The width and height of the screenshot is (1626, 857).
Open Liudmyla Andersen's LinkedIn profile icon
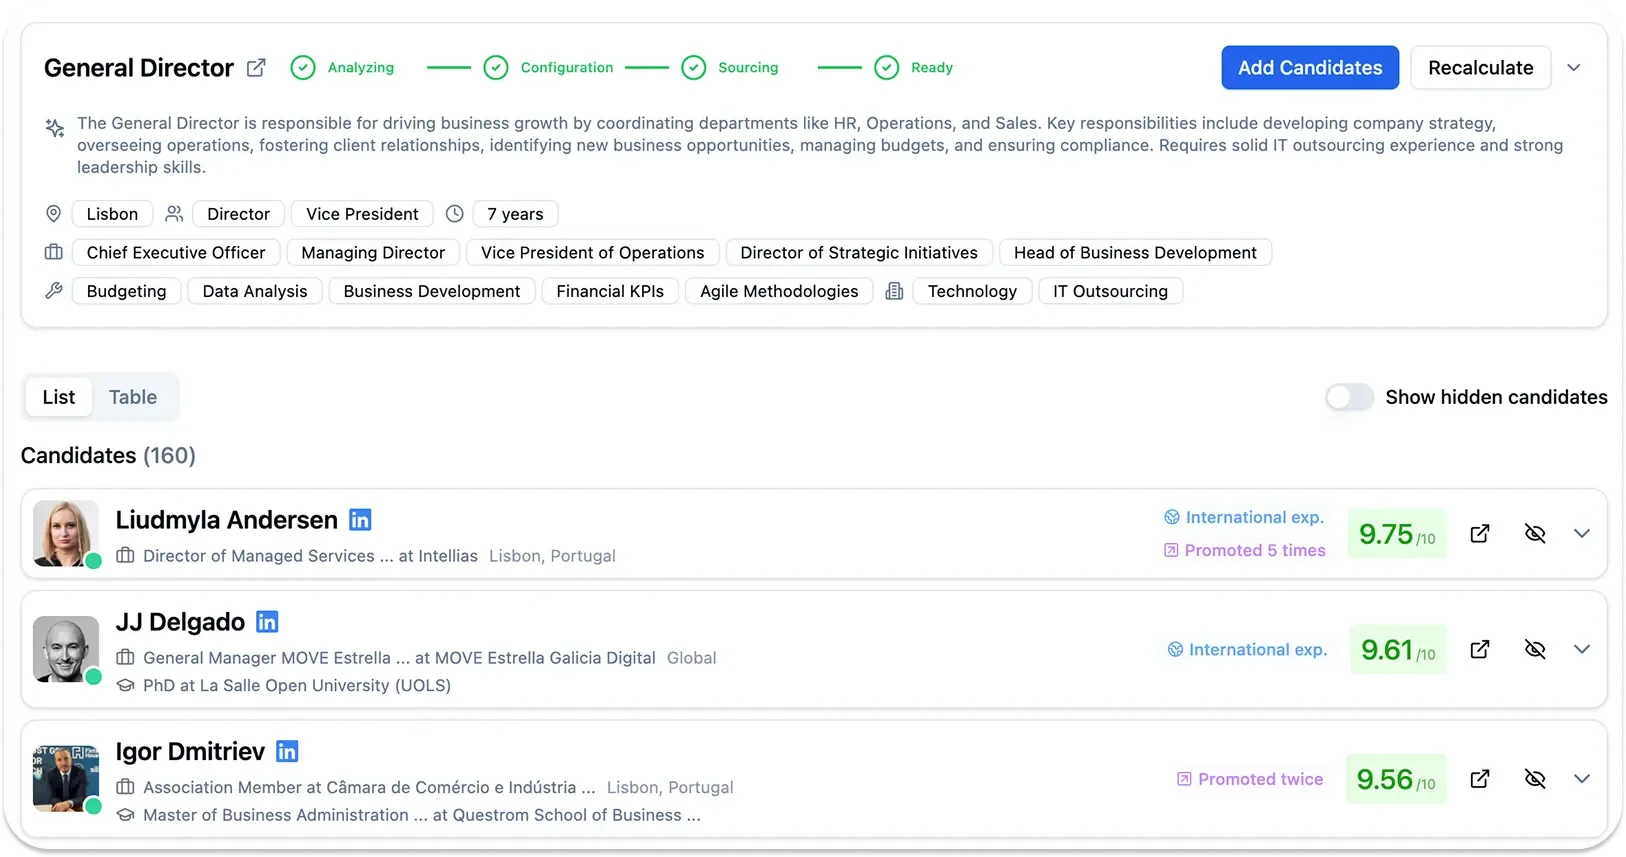(360, 520)
